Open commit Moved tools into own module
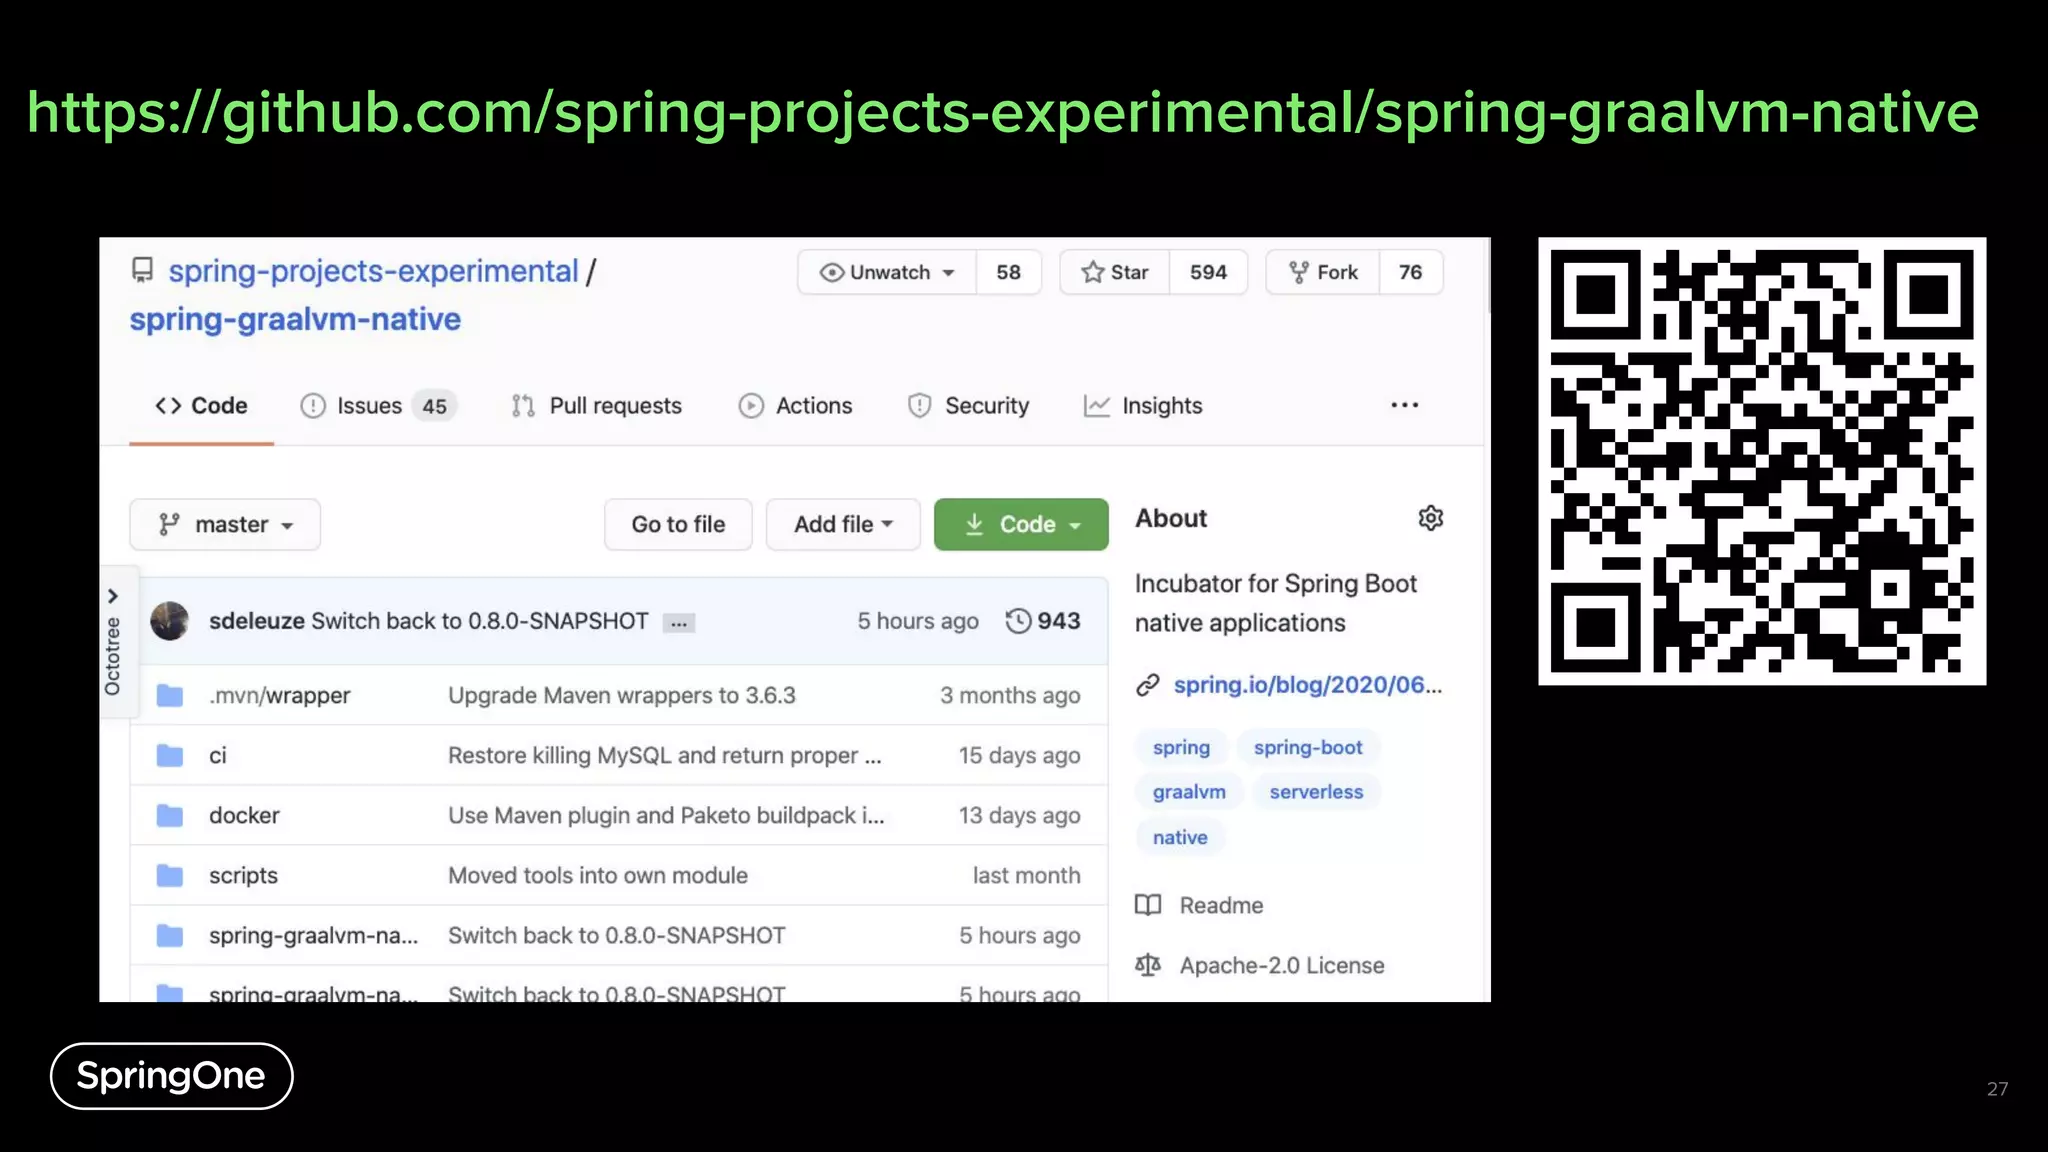The image size is (2048, 1152). pos(598,875)
